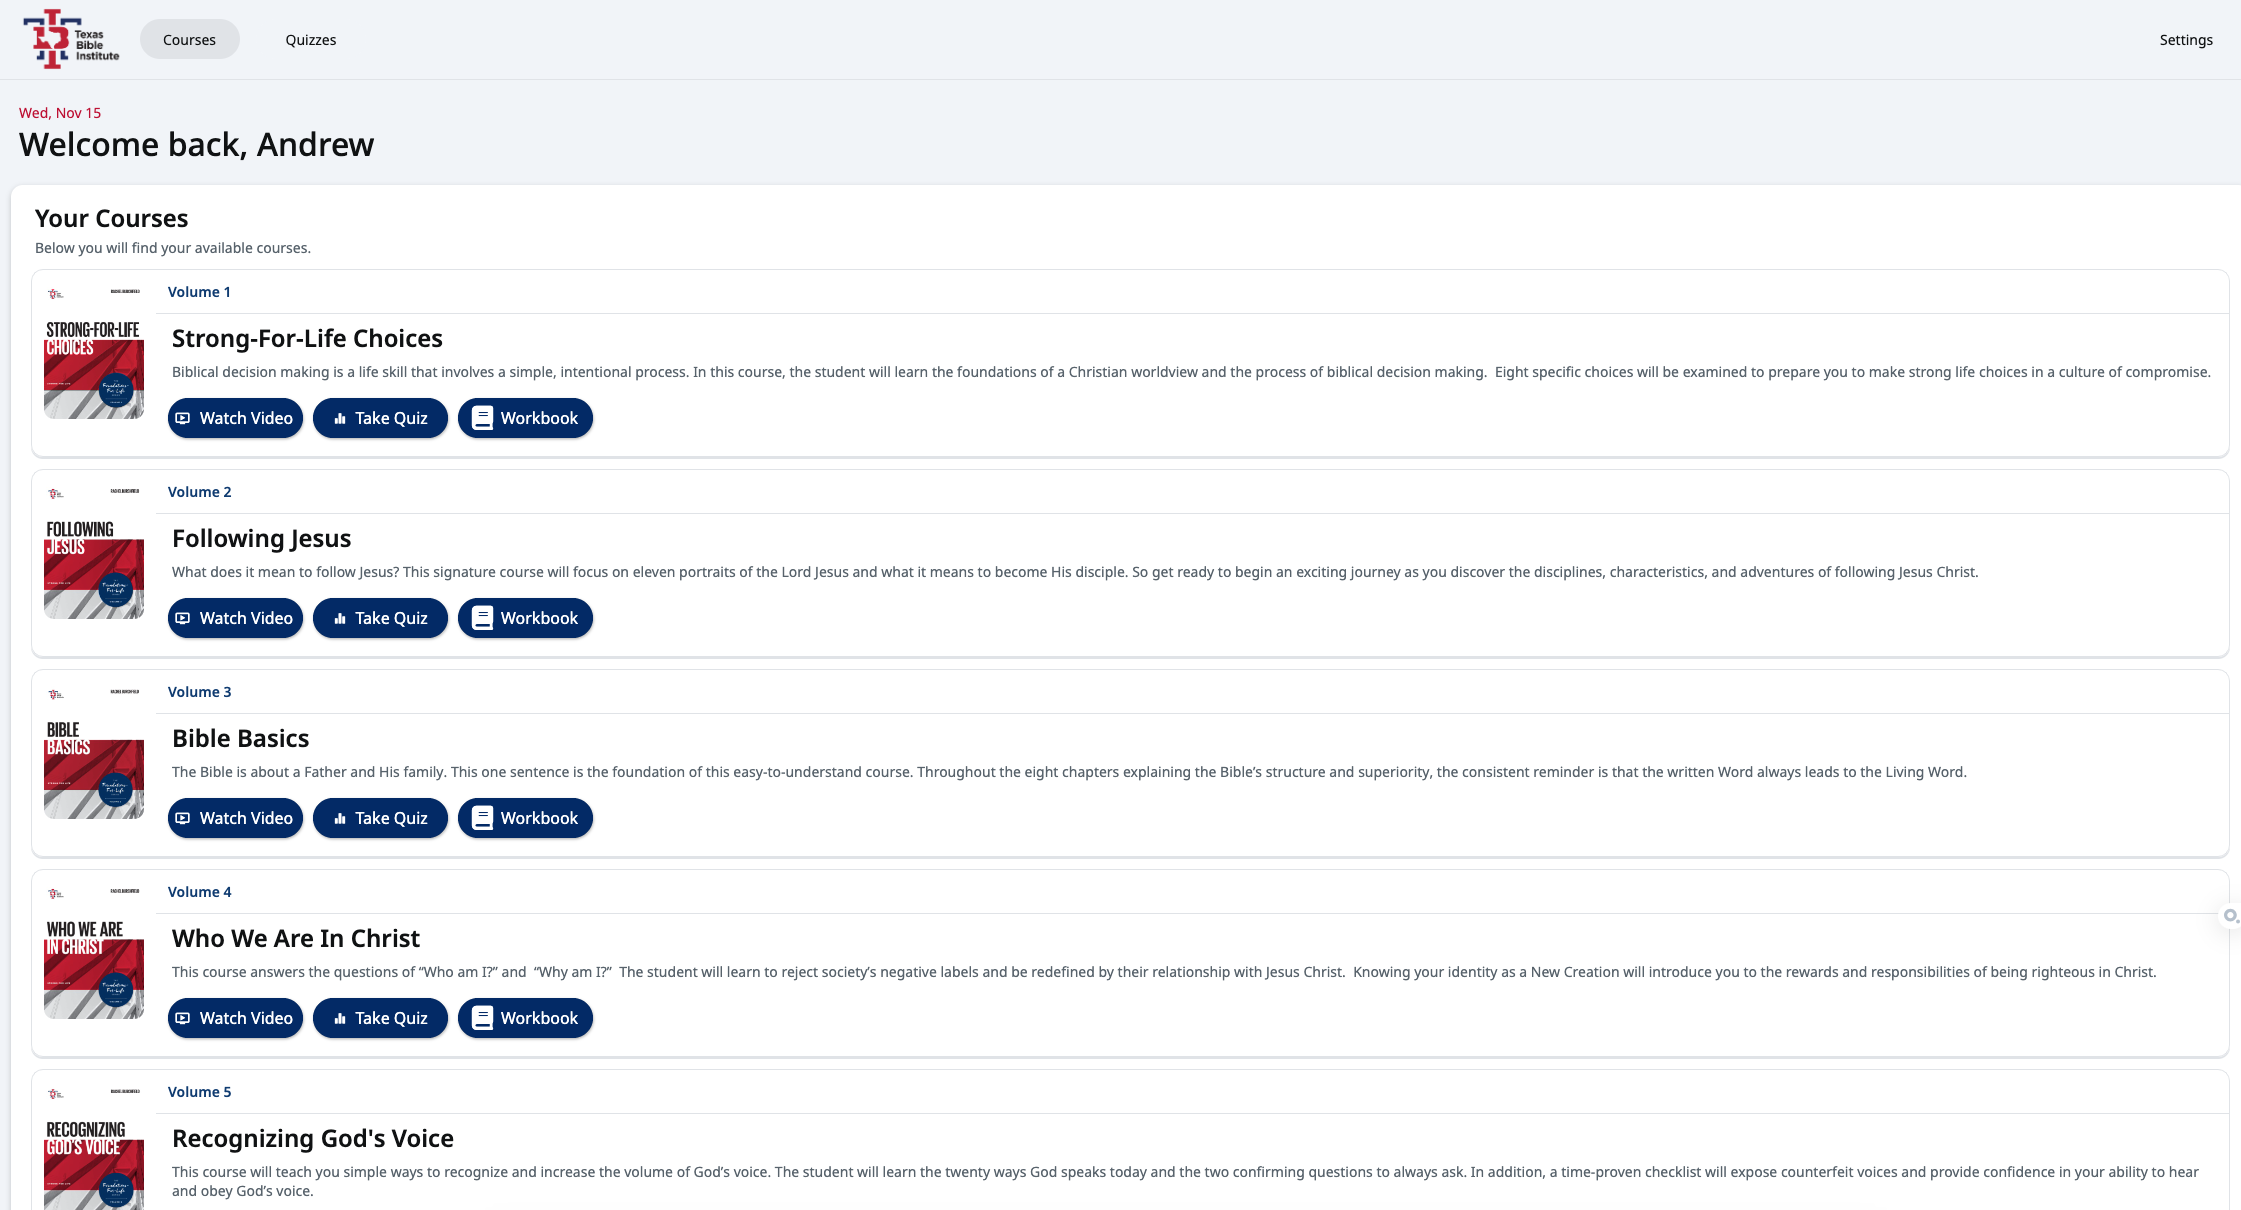
Task: Select the Strong-For-Life Choices course title
Action: coord(307,338)
